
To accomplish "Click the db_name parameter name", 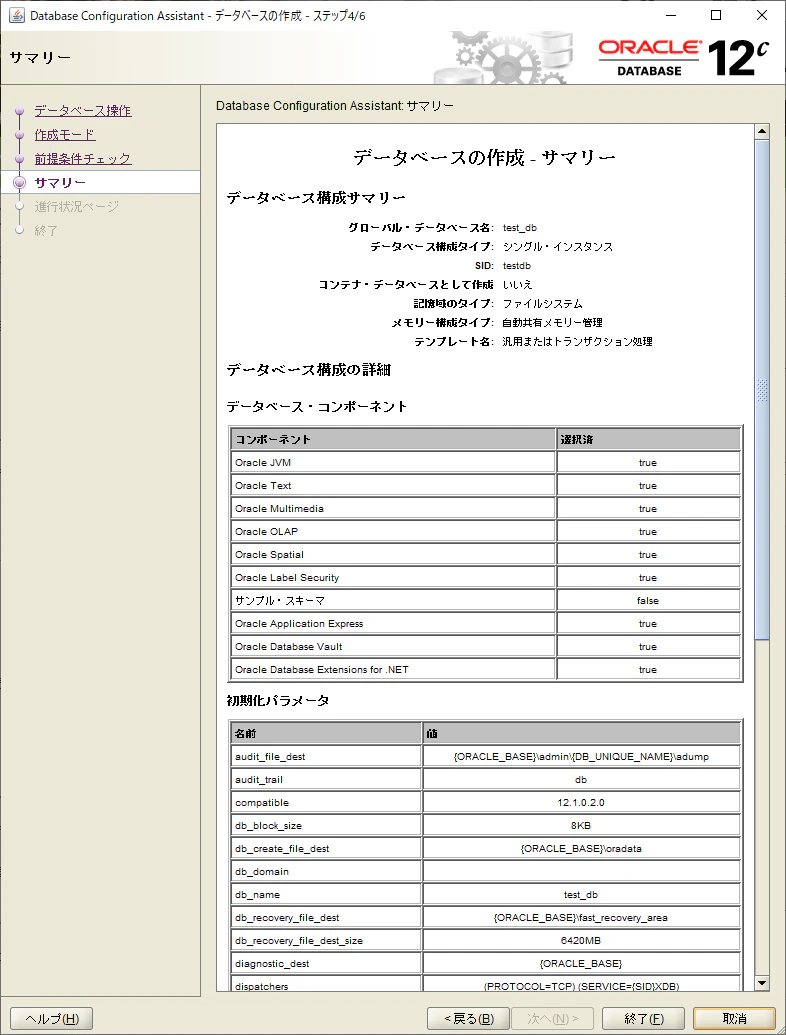I will tap(257, 895).
